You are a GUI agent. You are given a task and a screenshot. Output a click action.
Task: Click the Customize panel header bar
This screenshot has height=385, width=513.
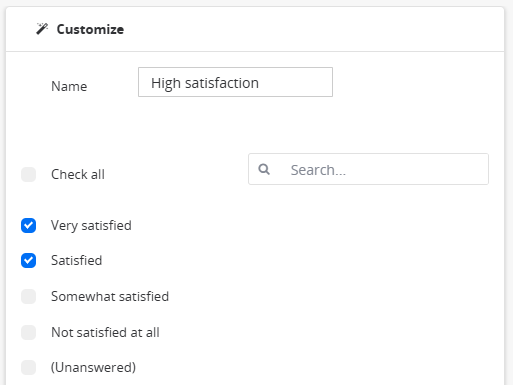coord(255,29)
